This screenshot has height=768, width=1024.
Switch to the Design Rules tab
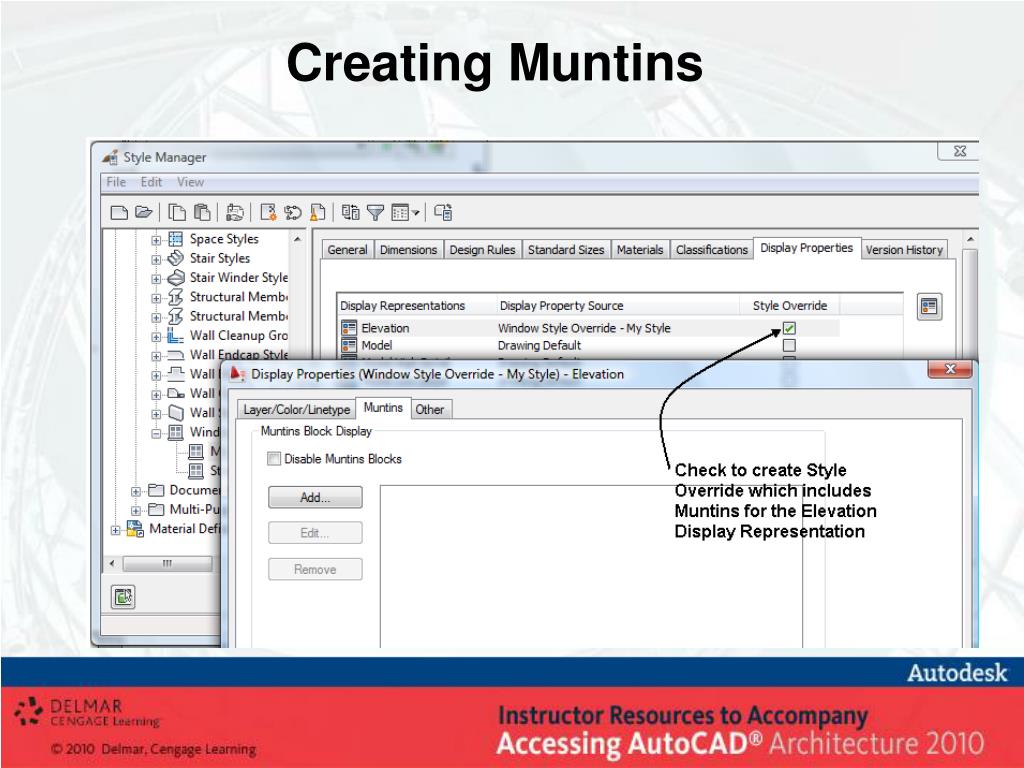[483, 249]
